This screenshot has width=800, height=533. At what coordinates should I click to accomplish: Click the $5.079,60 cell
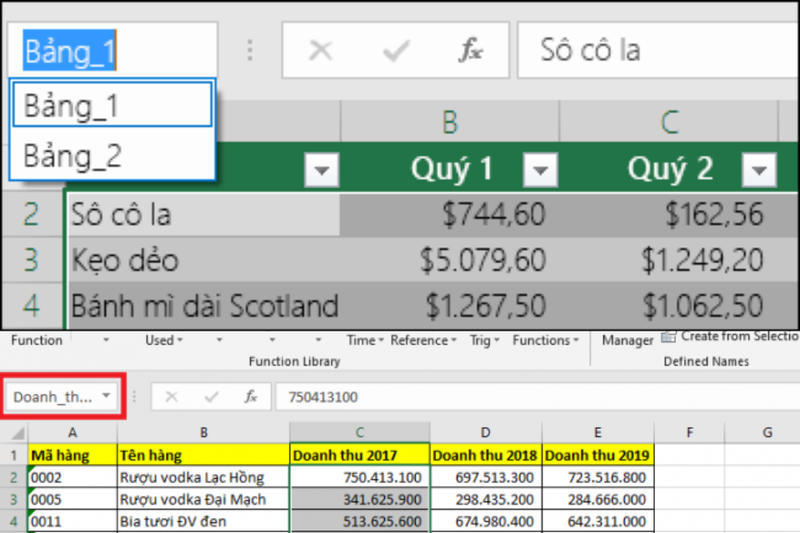450,259
